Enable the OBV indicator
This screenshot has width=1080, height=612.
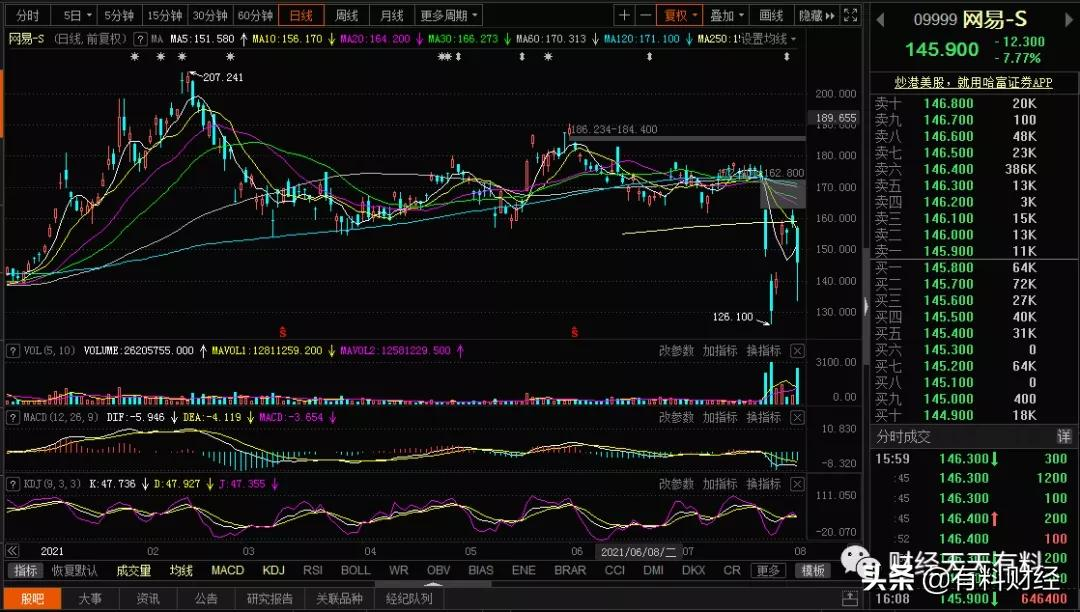[x=438, y=571]
